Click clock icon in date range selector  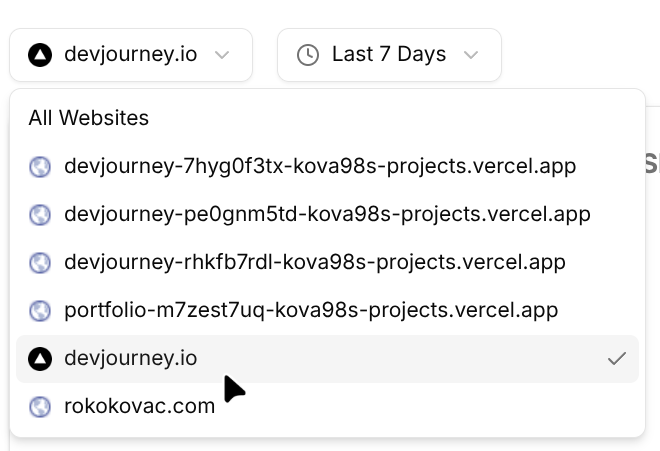pyautogui.click(x=309, y=55)
